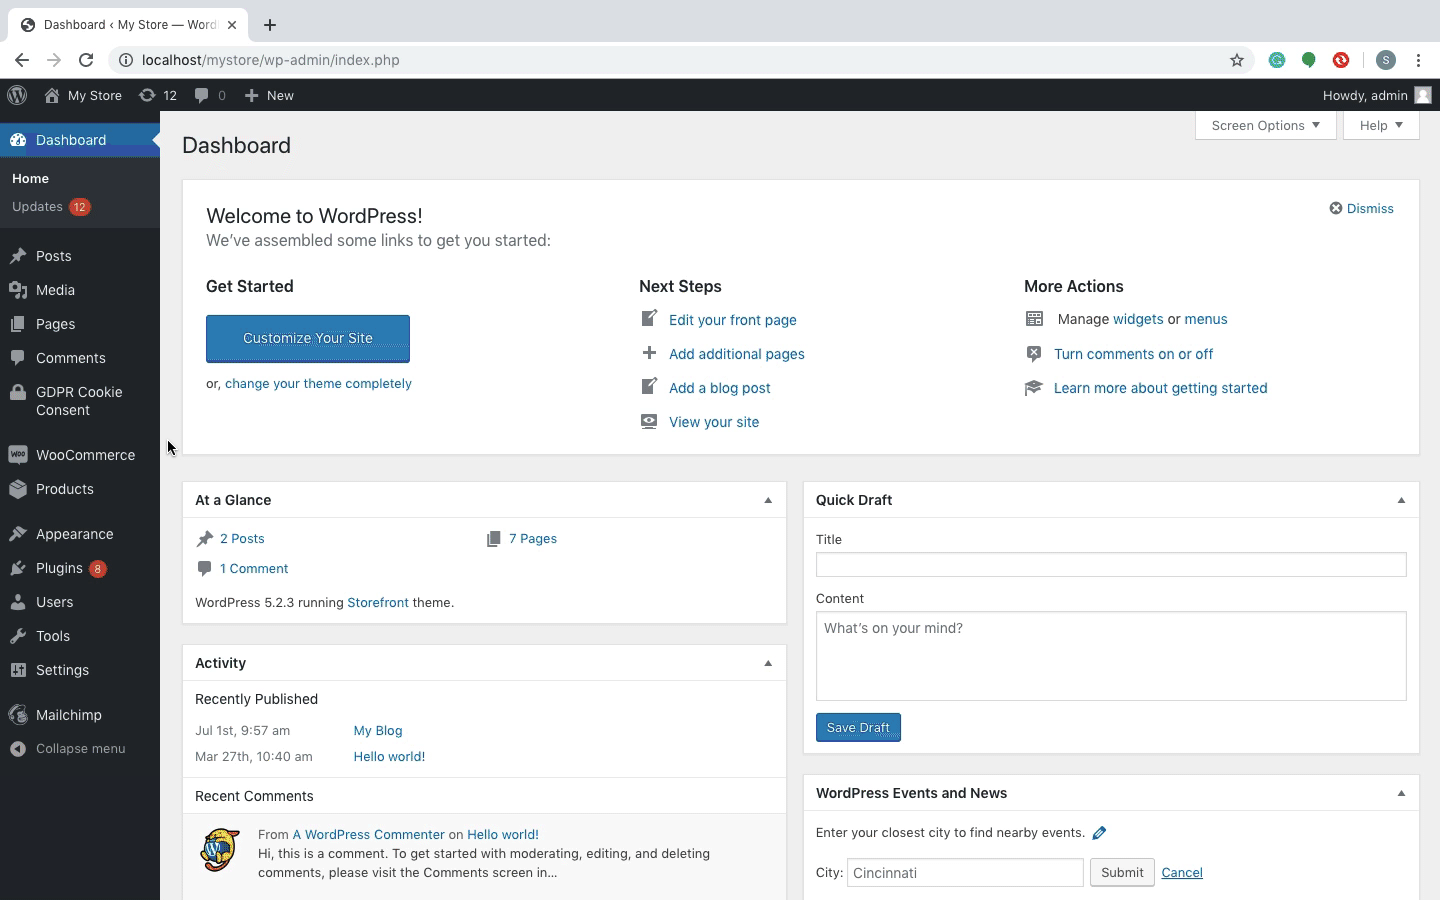The height and width of the screenshot is (900, 1440).
Task: Open the 2 Posts link in At a Glance
Action: [x=242, y=538]
